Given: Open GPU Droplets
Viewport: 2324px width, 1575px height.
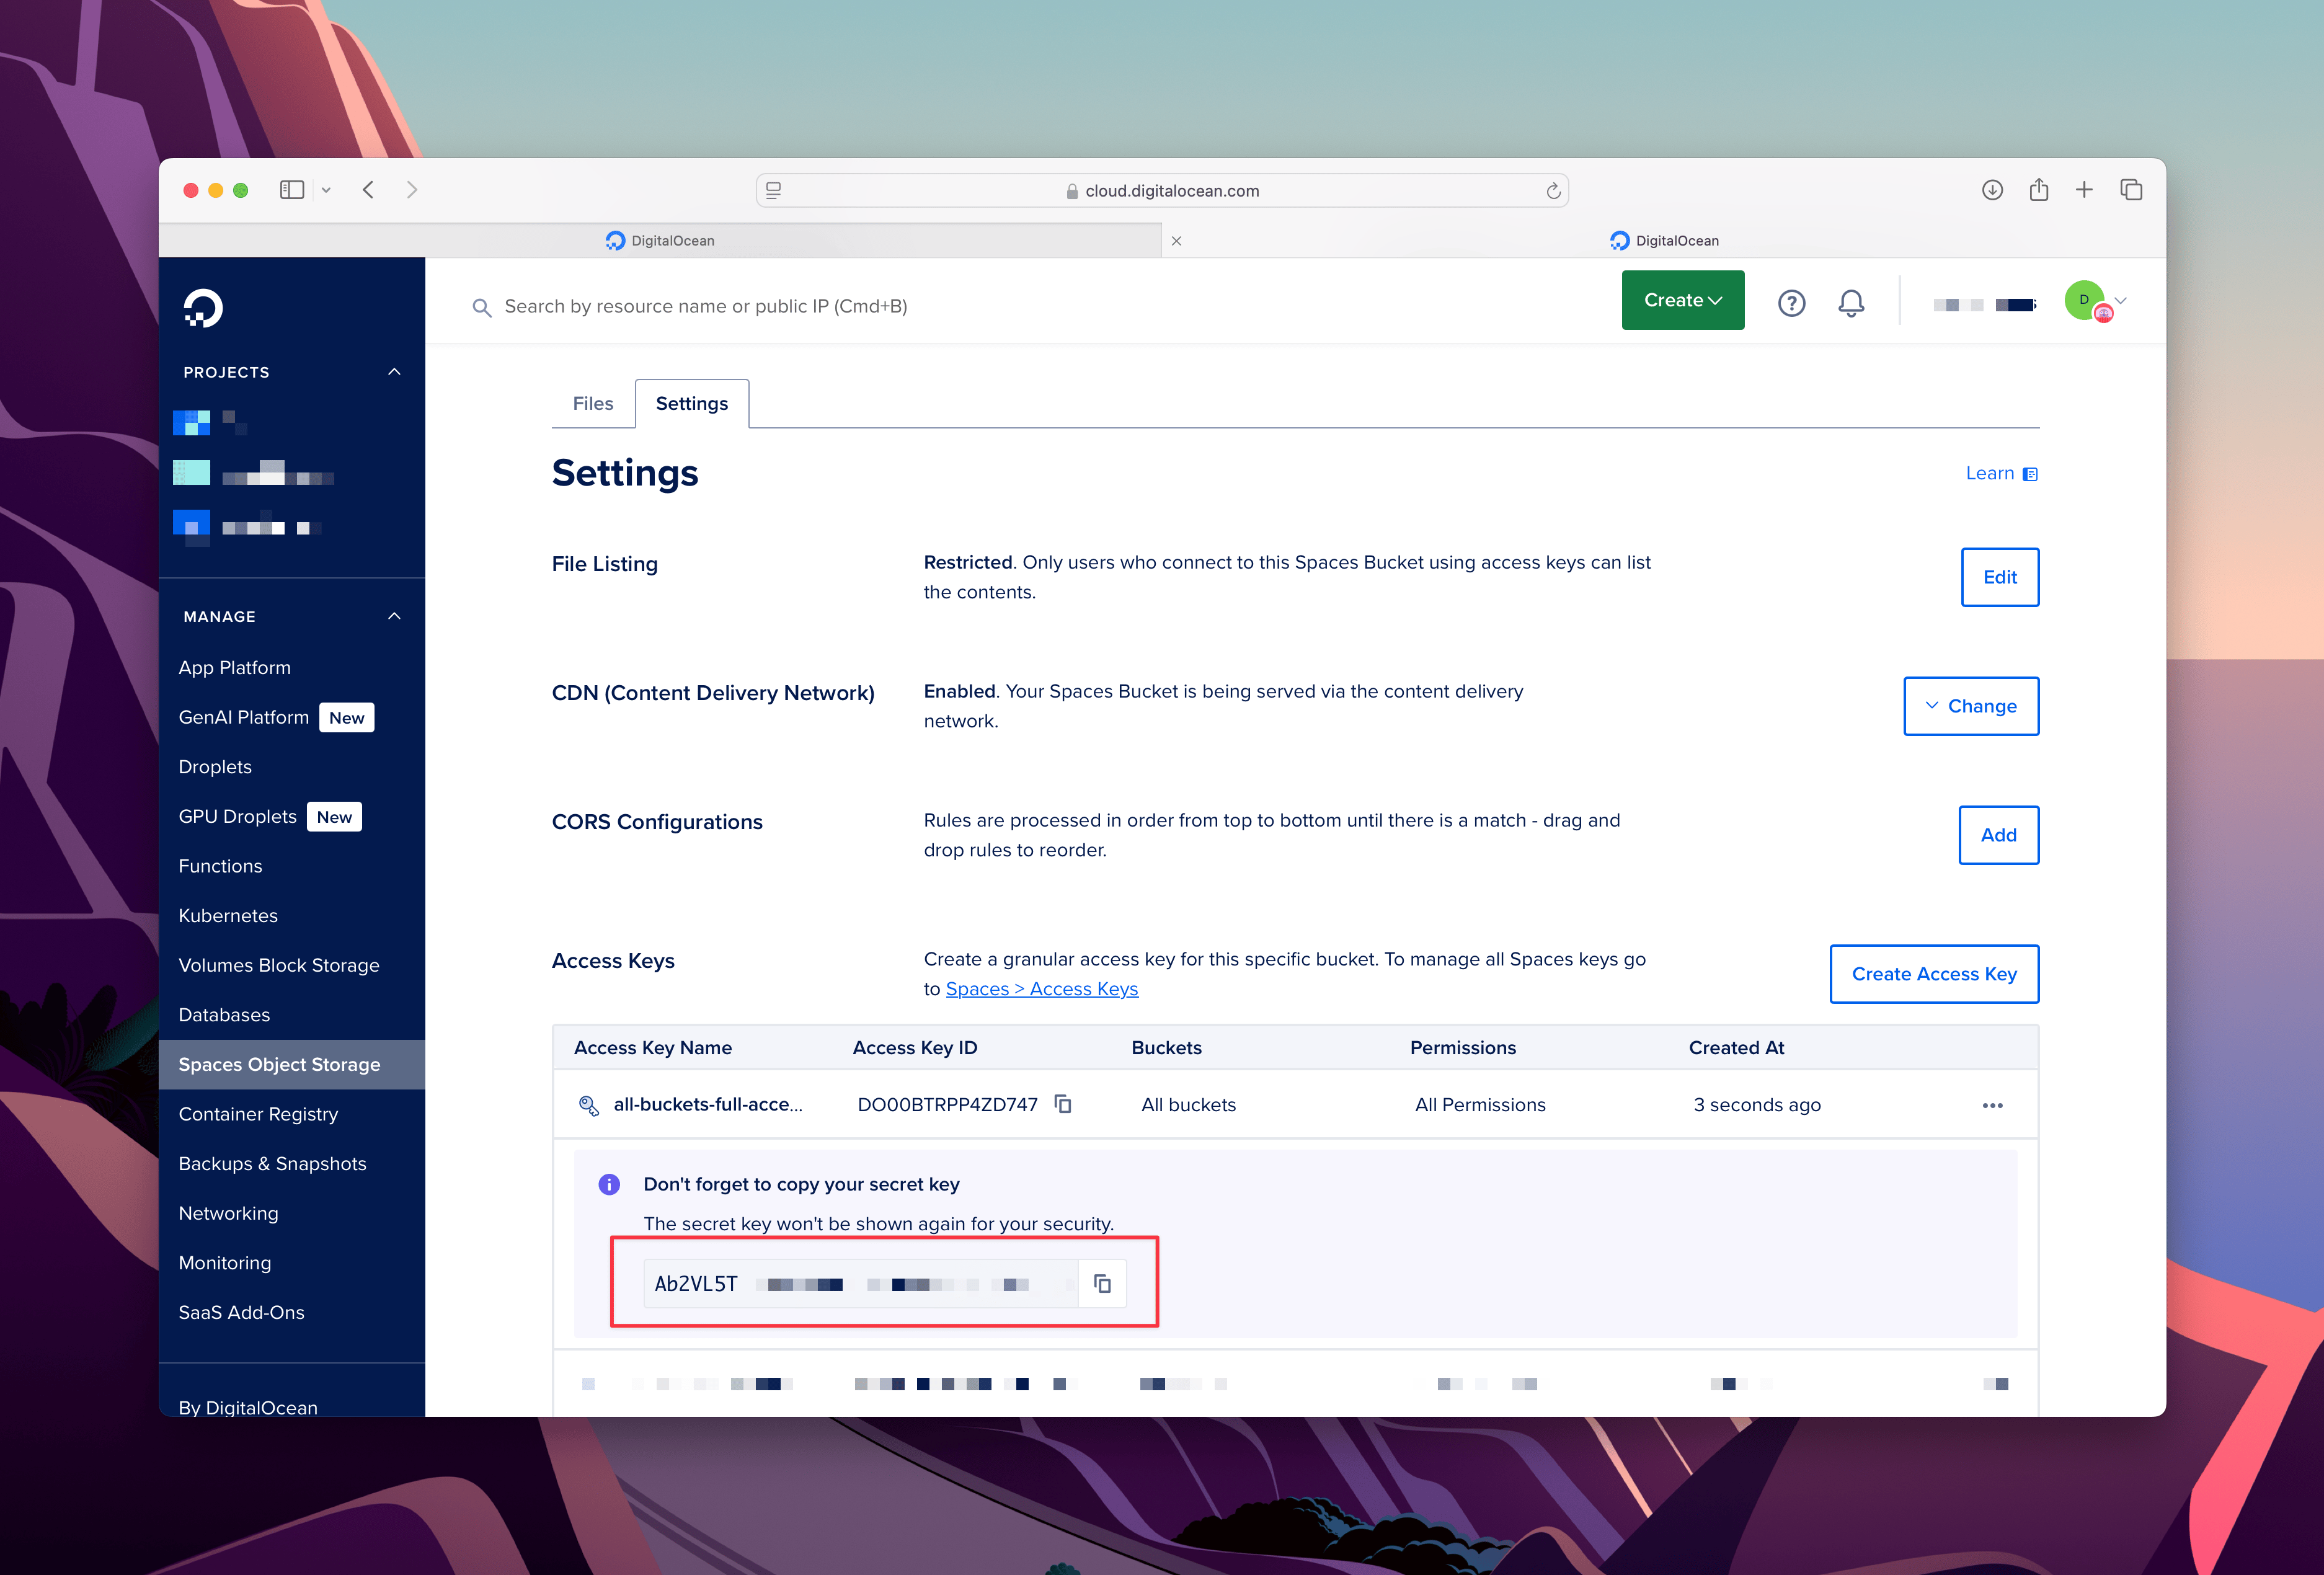Looking at the screenshot, I should click(238, 816).
